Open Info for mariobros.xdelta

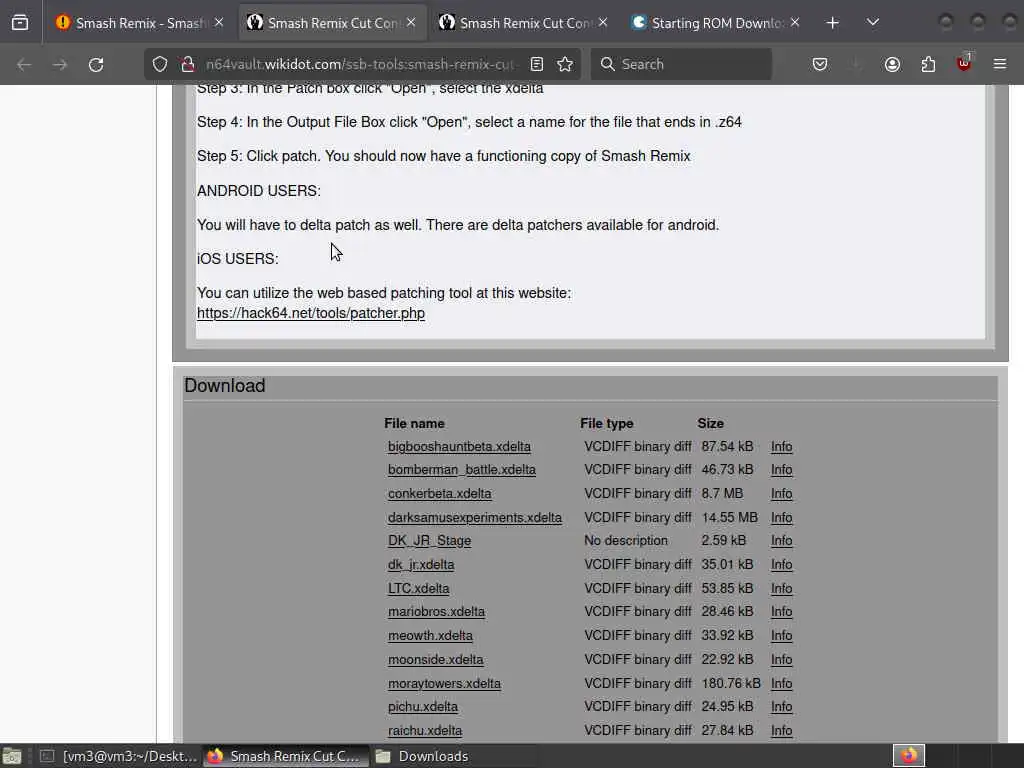coord(781,612)
